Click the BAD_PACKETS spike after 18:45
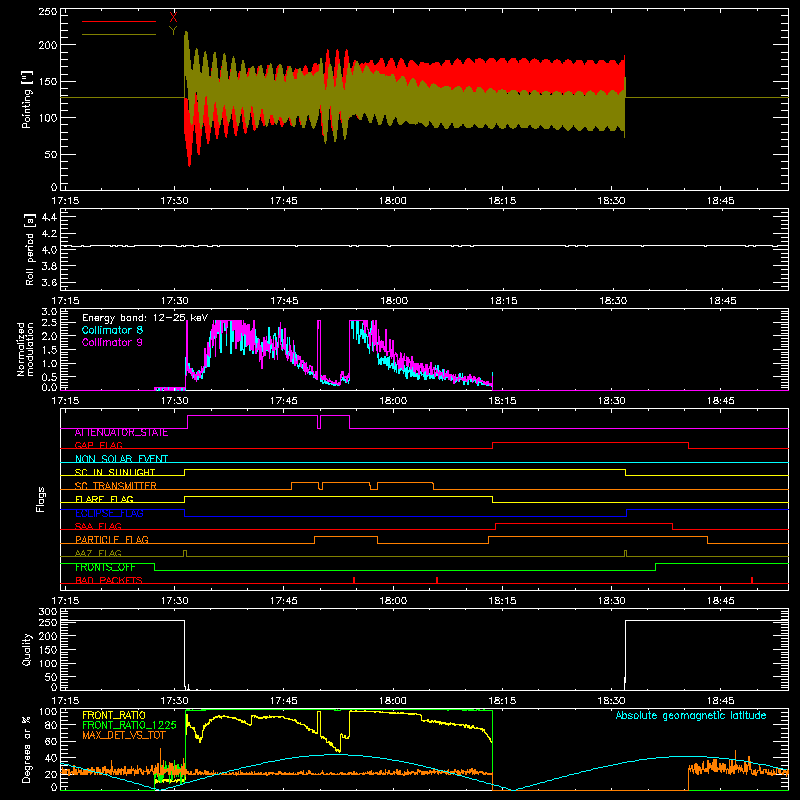Viewport: 800px width, 800px height. click(752, 580)
